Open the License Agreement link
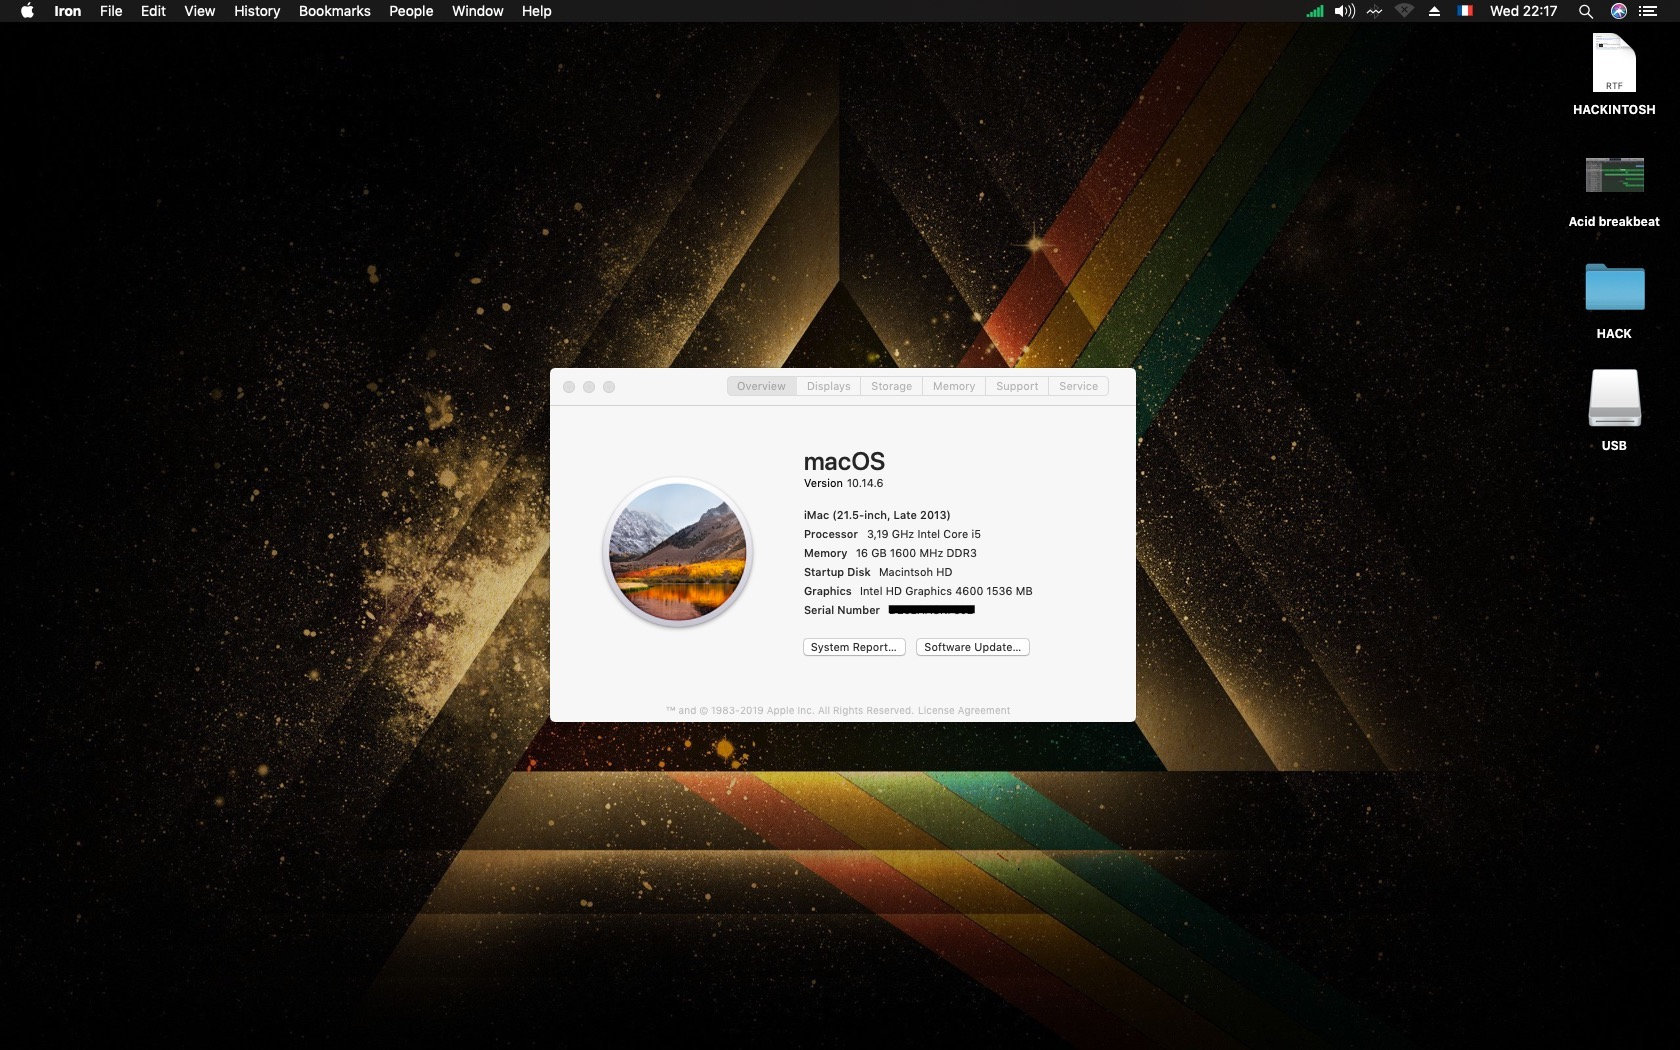The image size is (1680, 1050). [964, 711]
